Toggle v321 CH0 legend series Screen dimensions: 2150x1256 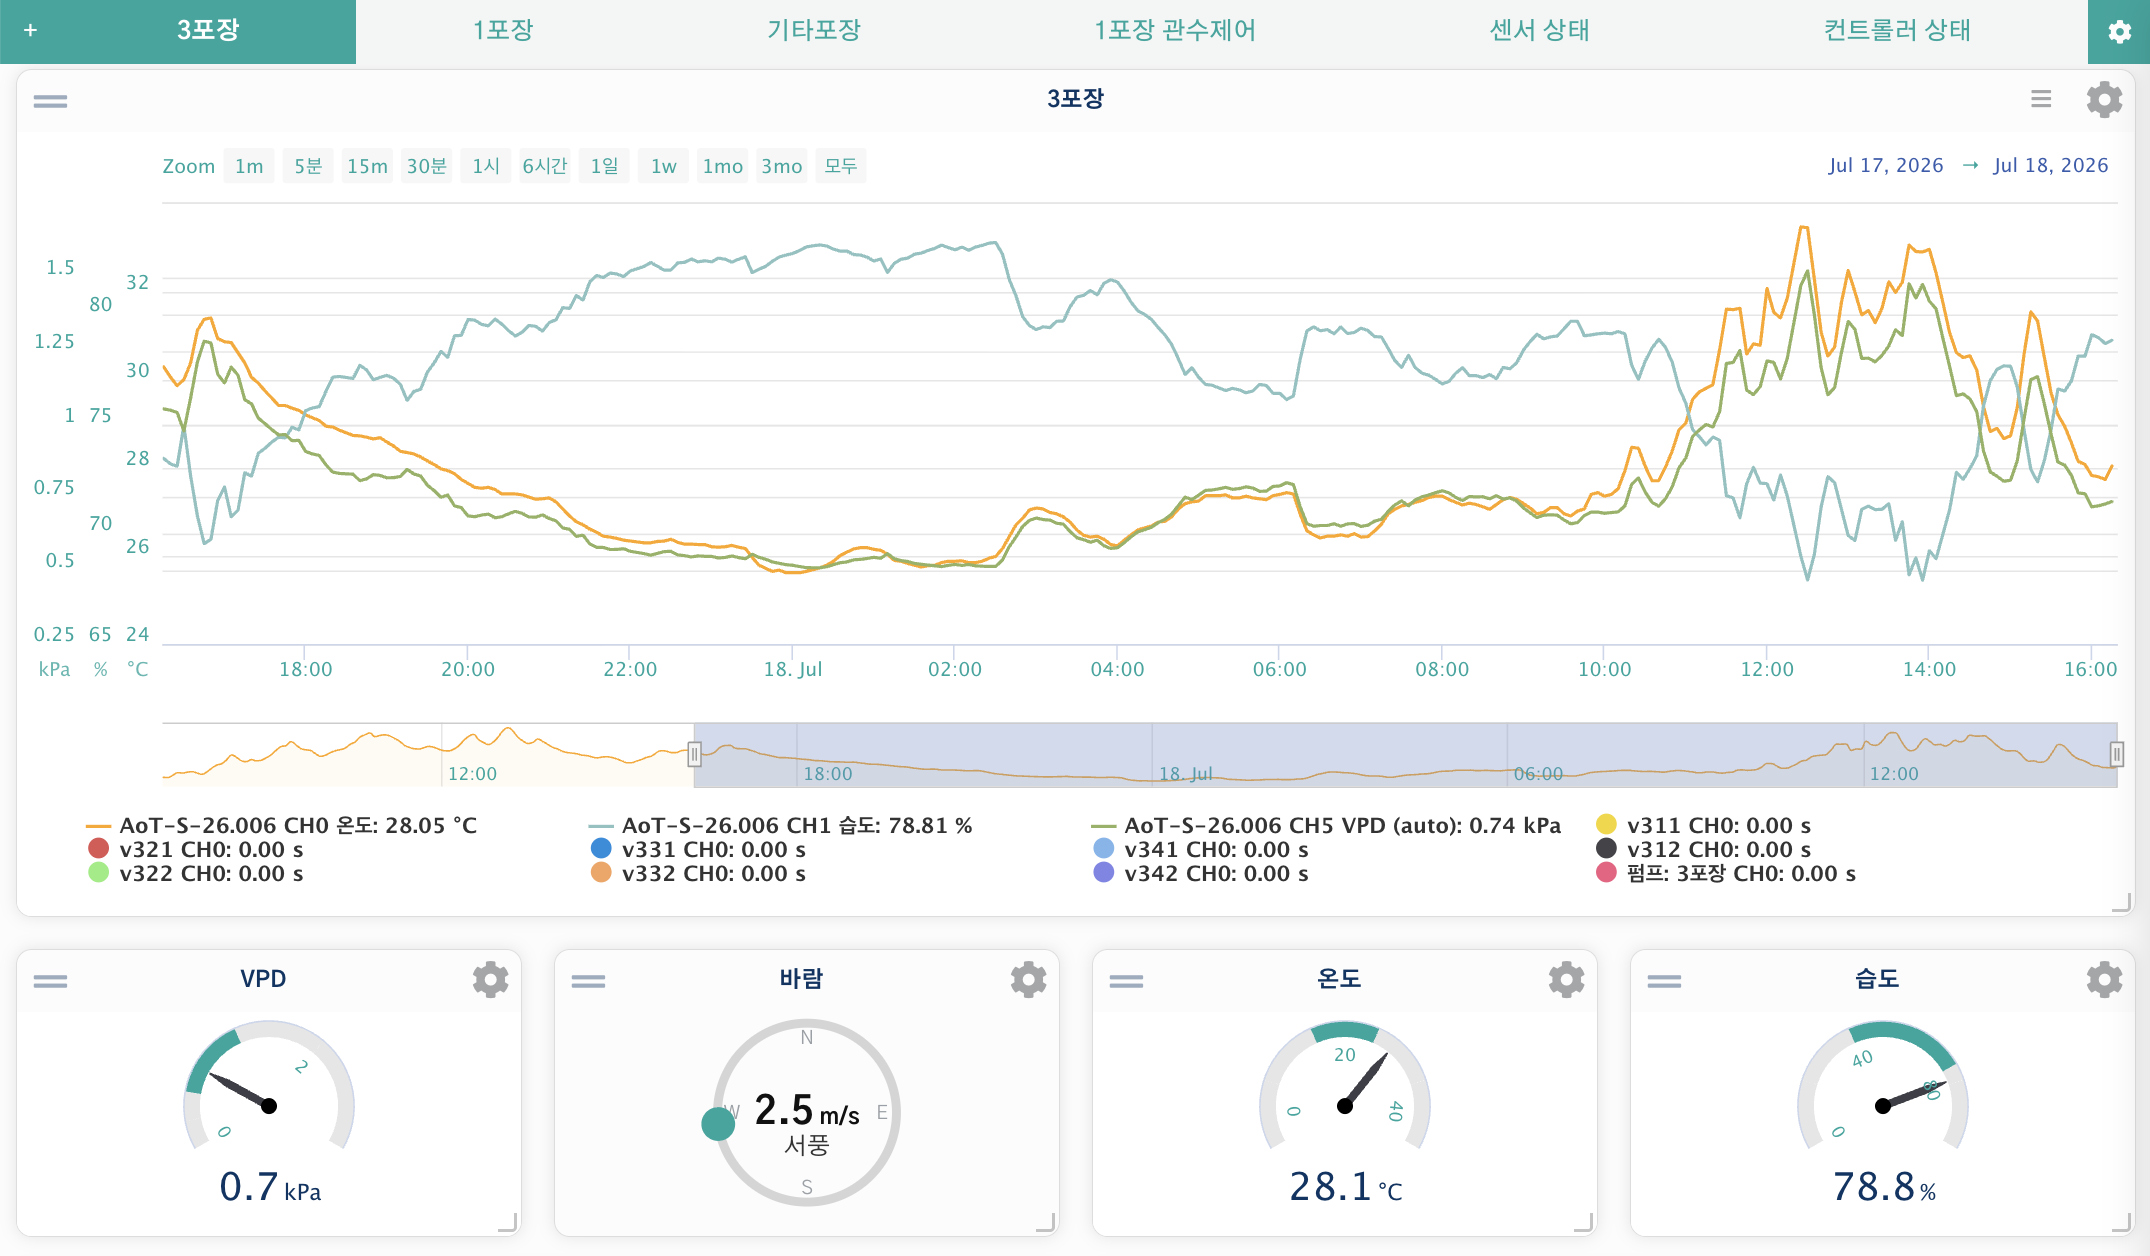click(196, 850)
